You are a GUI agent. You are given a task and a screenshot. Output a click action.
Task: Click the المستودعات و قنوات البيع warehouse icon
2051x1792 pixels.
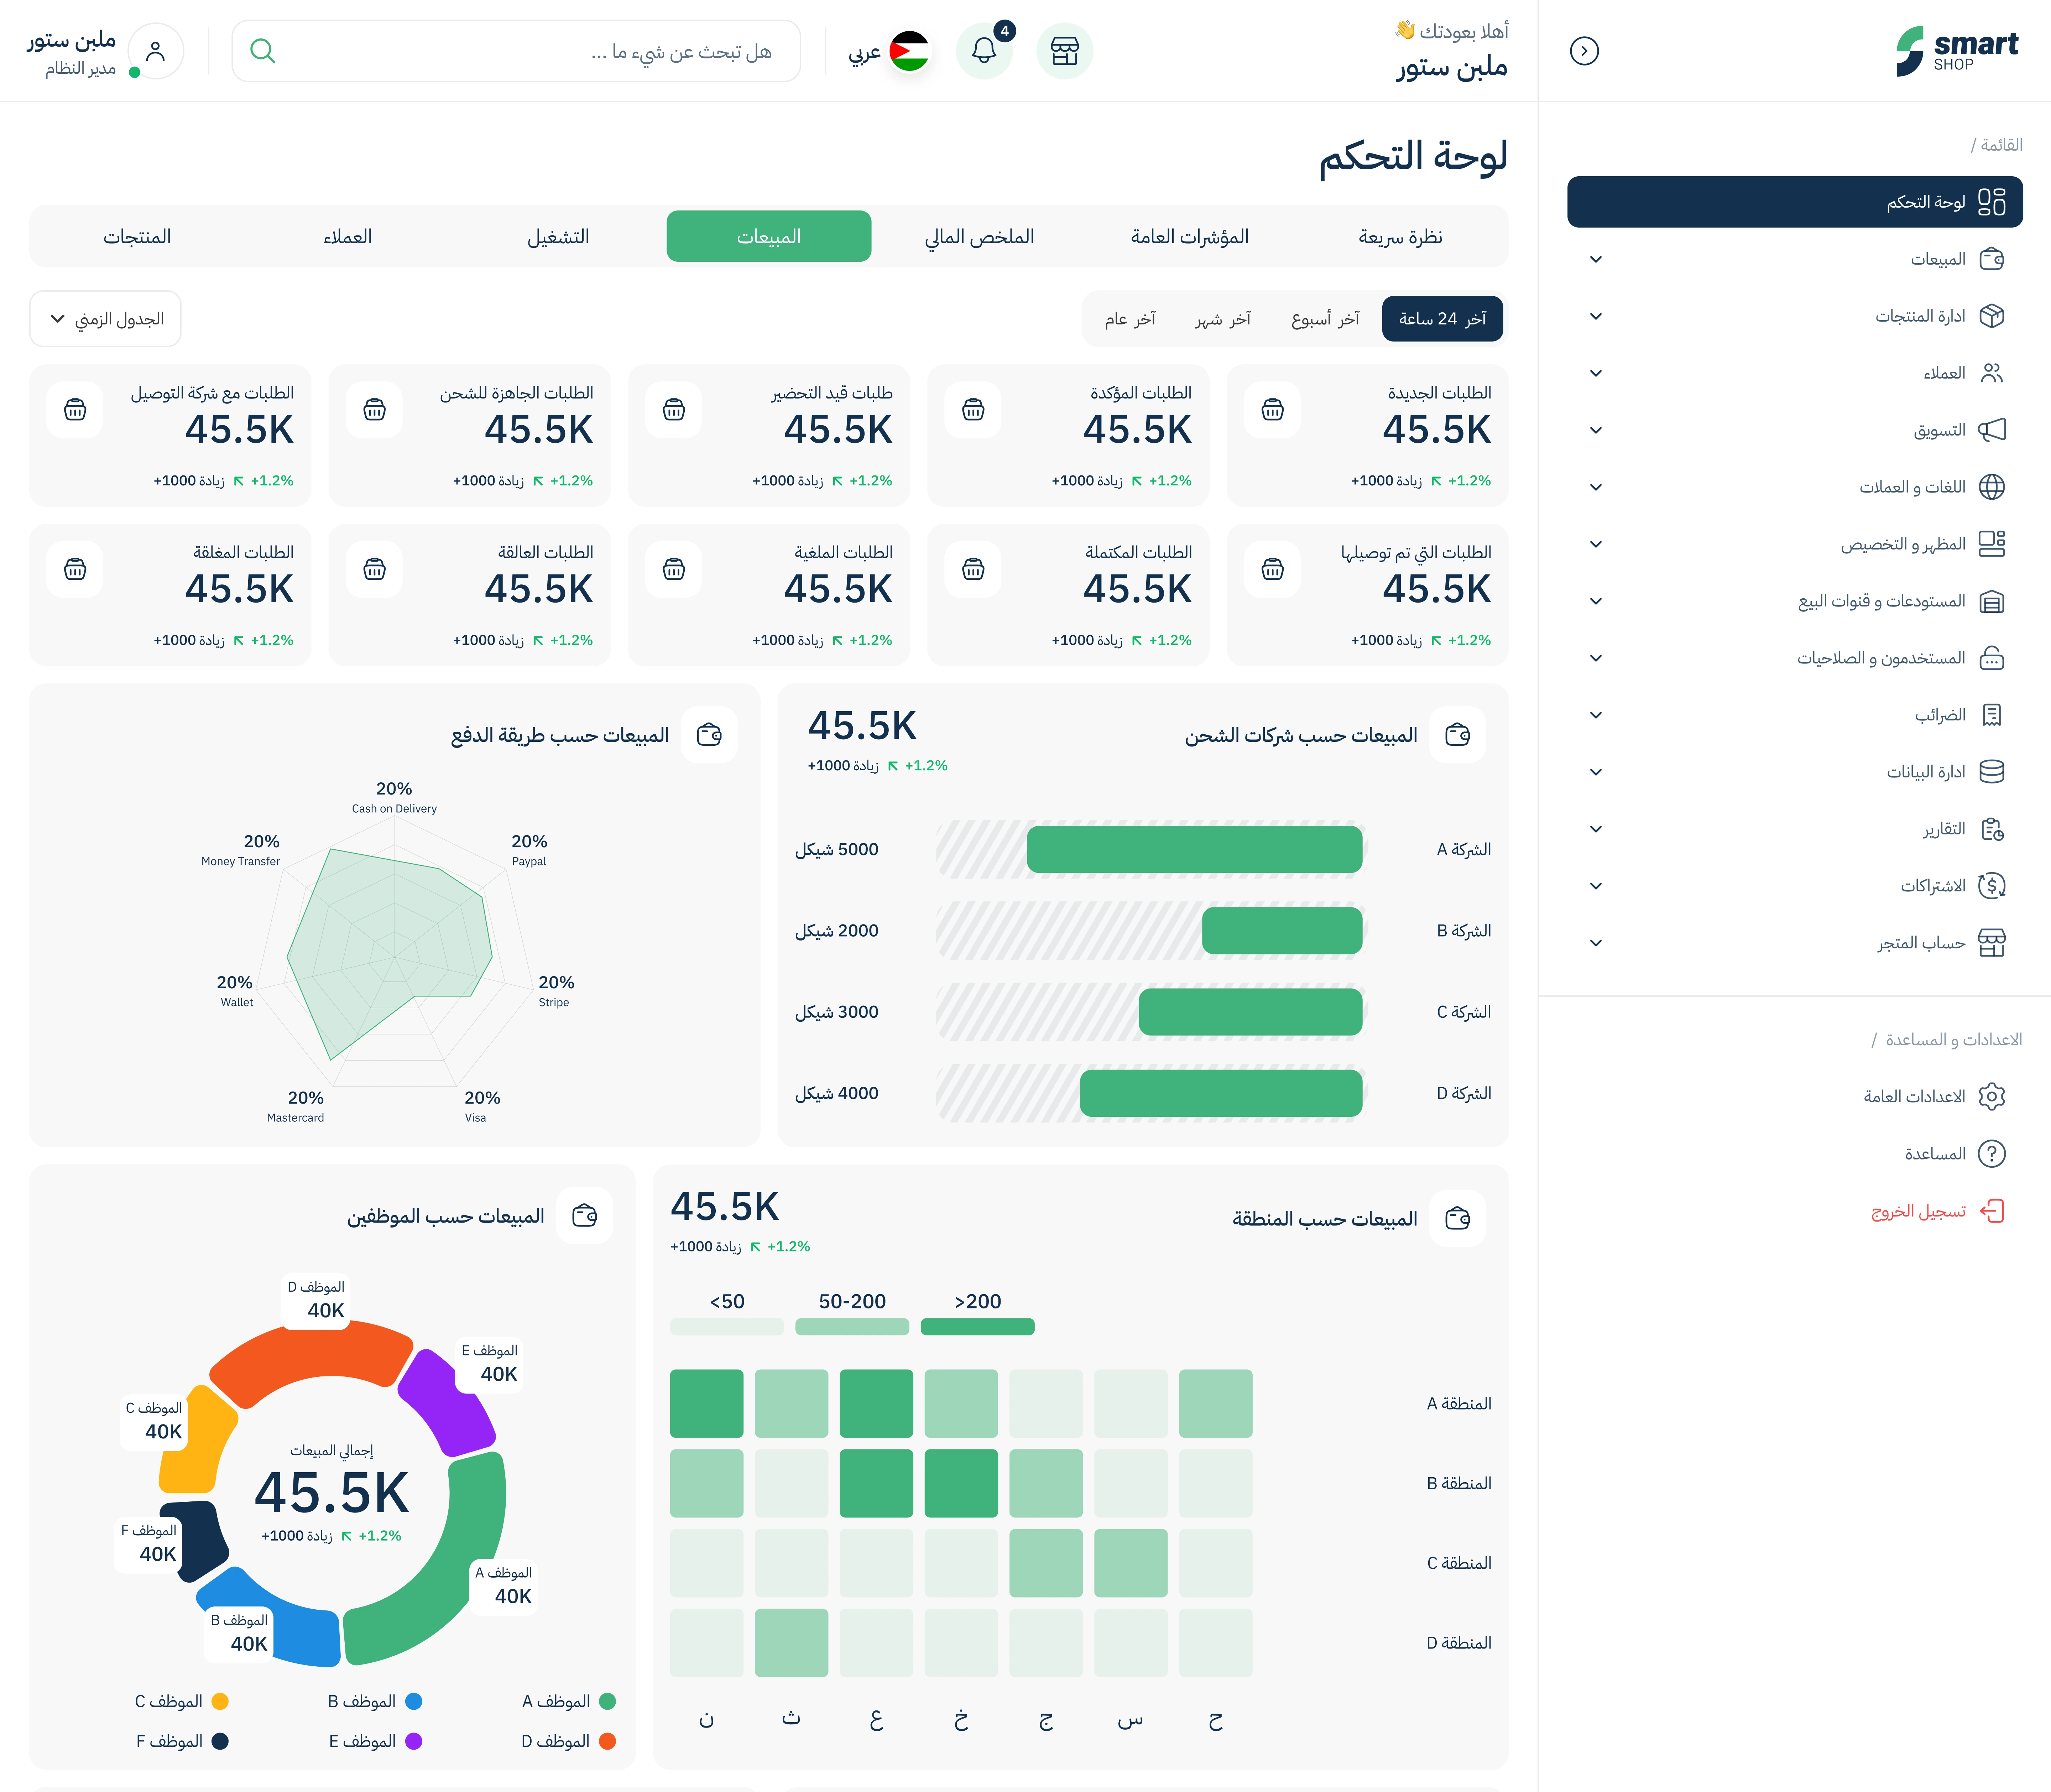(1992, 601)
